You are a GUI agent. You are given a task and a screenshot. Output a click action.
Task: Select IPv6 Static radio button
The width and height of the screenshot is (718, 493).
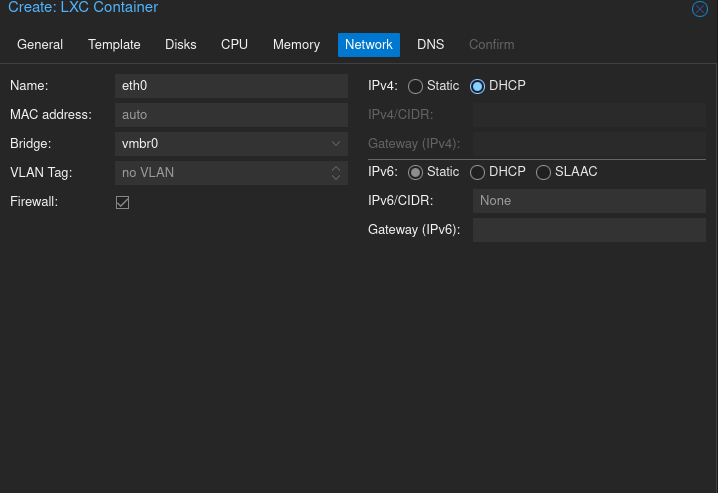[x=415, y=172]
